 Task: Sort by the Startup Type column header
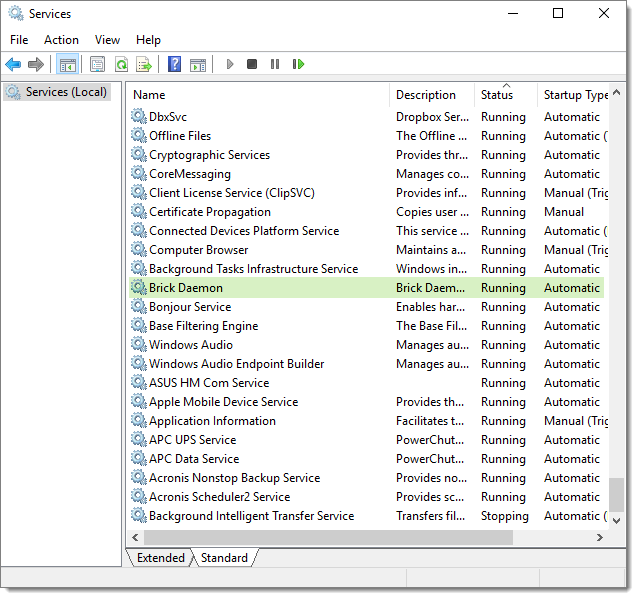[573, 95]
